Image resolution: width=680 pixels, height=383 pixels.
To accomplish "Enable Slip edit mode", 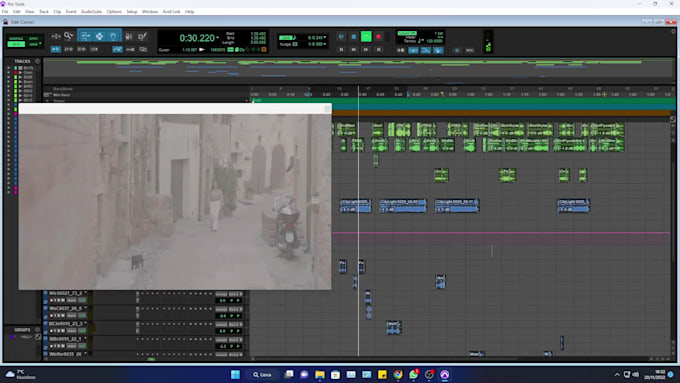I will click(x=16, y=44).
